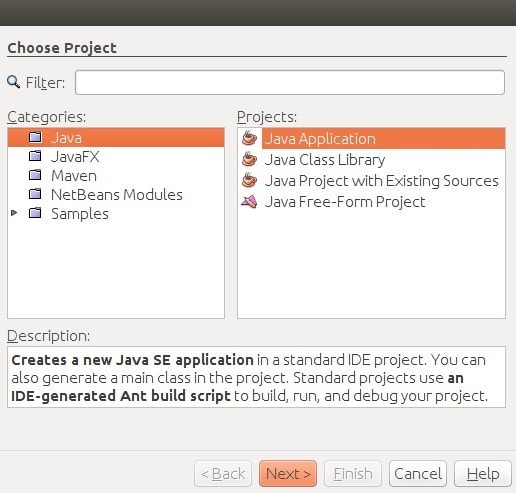Click the Samples folder icon
This screenshot has width=516, height=493.
(x=35, y=213)
